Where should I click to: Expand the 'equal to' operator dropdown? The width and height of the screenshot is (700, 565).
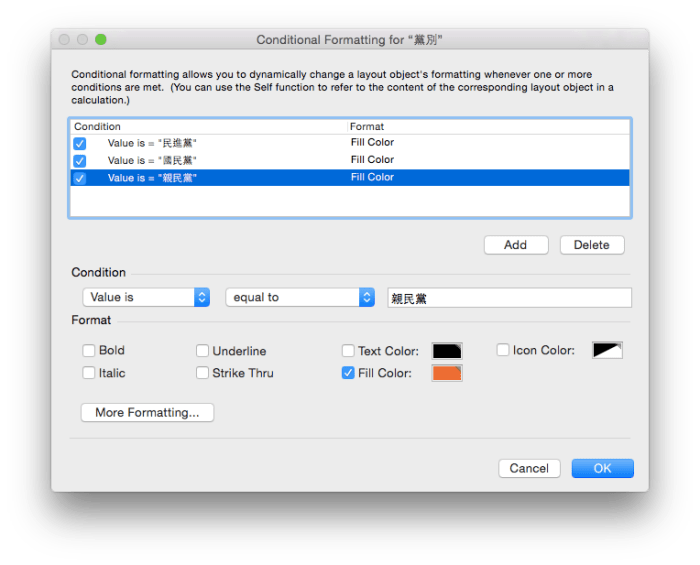(300, 297)
